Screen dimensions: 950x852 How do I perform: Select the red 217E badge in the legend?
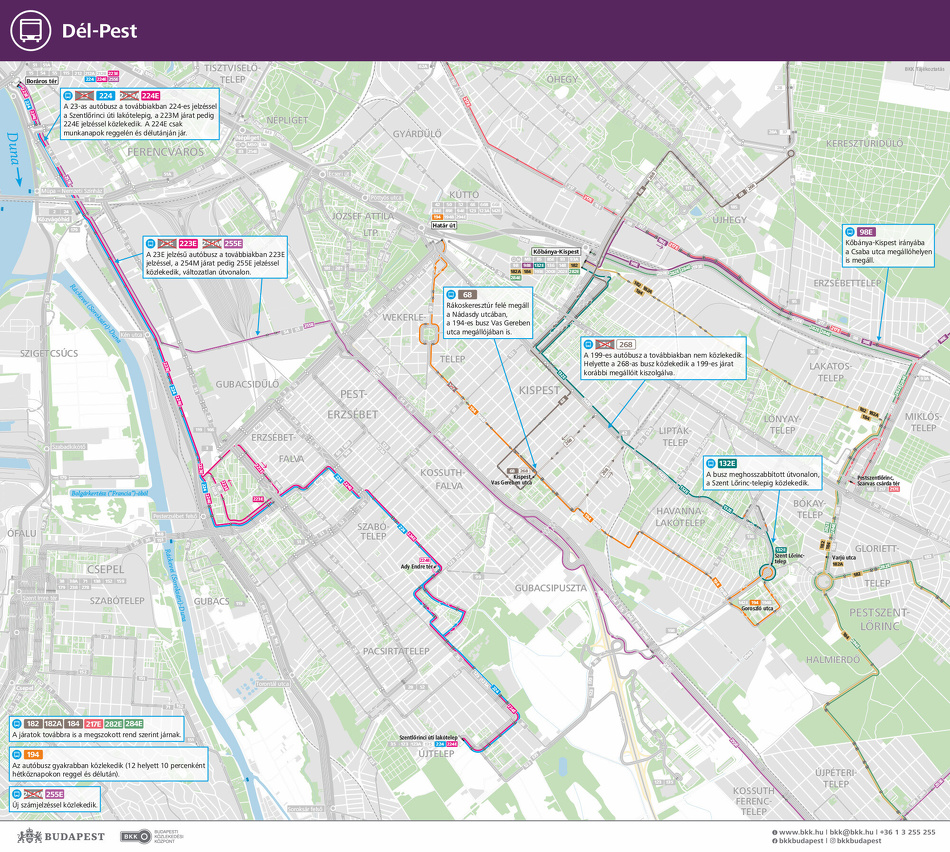point(93,724)
